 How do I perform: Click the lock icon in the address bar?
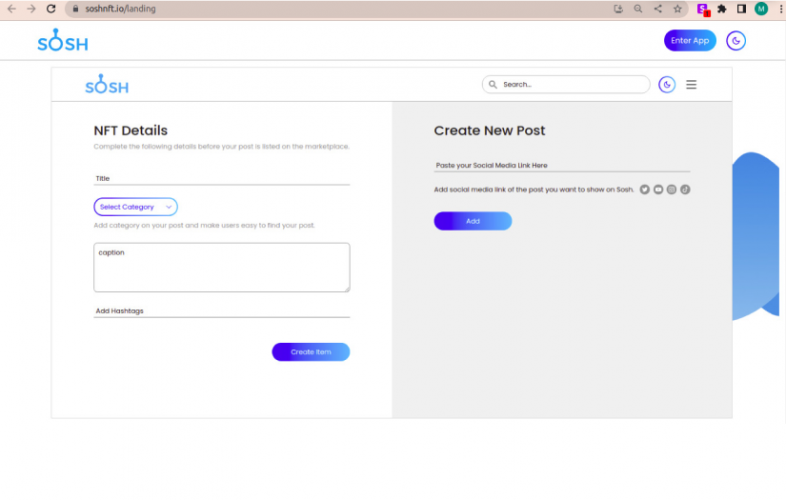point(76,9)
